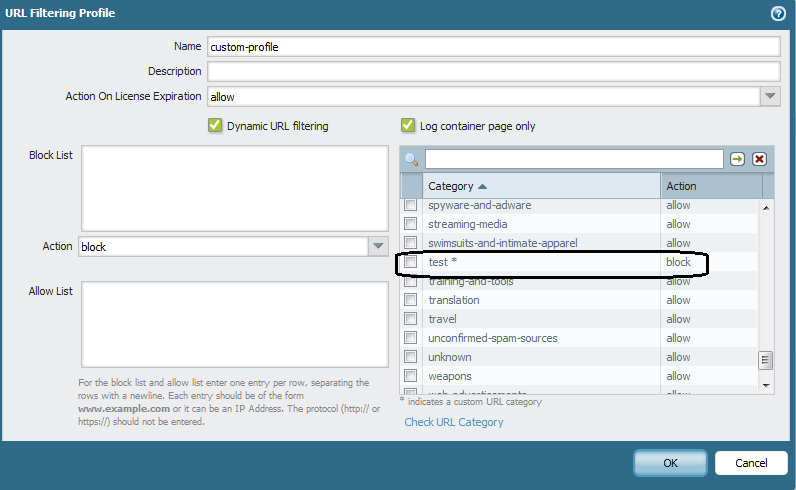The height and width of the screenshot is (490, 796).
Task: Click into the Description text field
Action: pos(493,72)
